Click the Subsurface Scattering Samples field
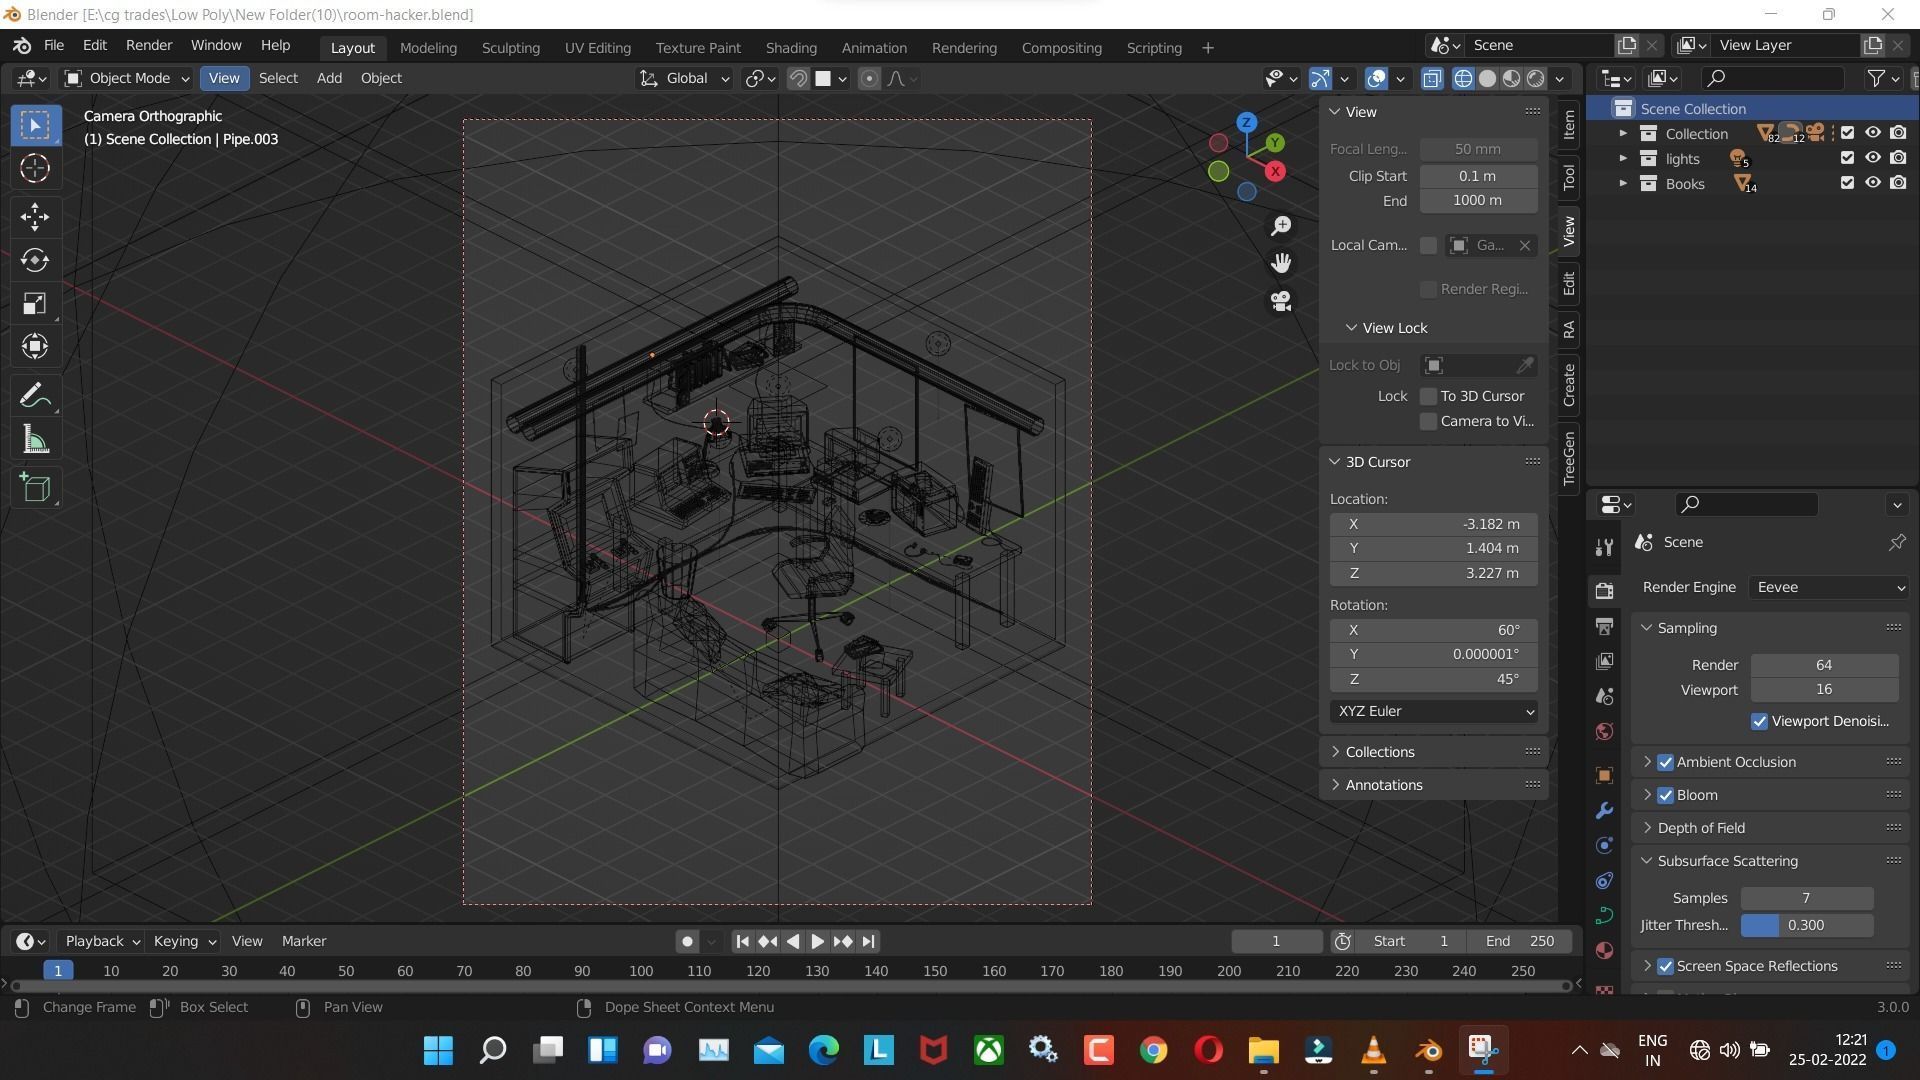 point(1806,898)
